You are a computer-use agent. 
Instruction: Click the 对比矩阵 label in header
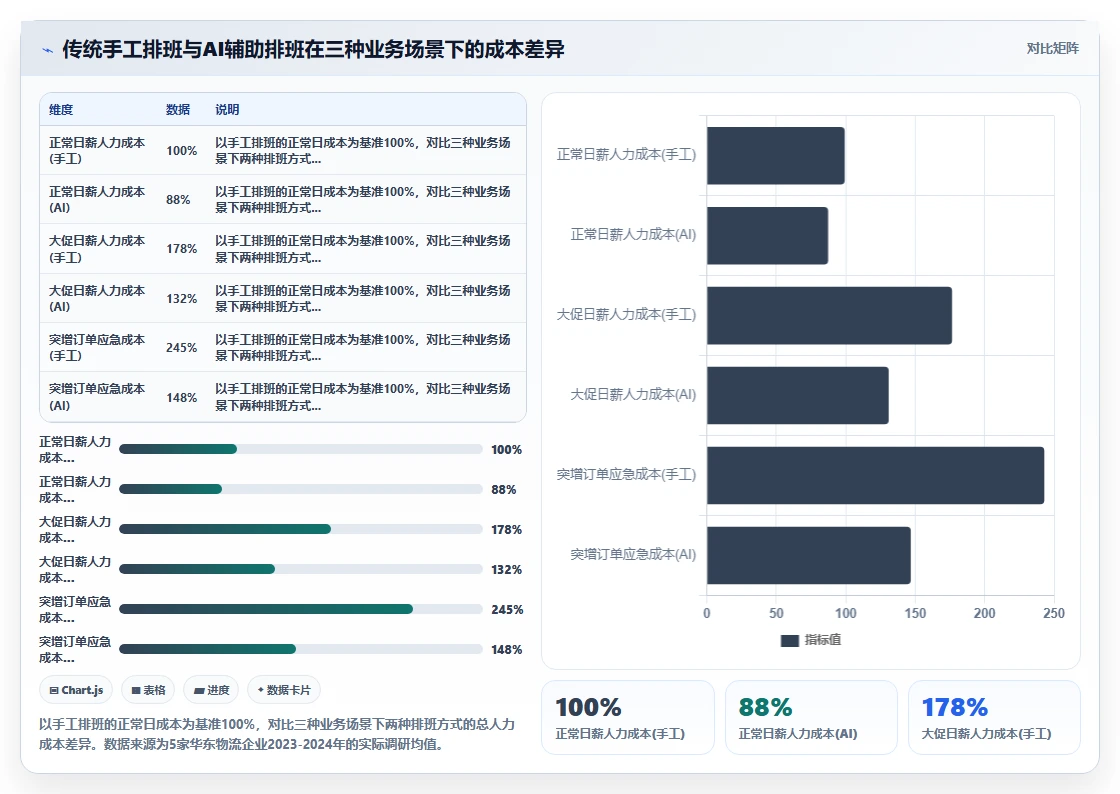click(1052, 49)
